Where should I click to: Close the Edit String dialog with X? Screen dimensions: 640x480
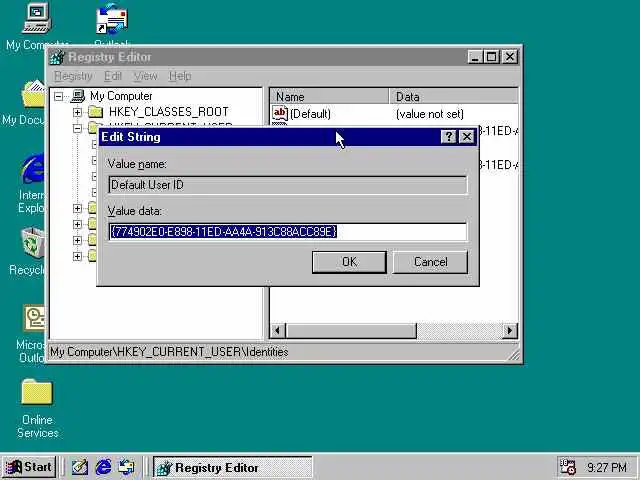pyautogui.click(x=467, y=137)
